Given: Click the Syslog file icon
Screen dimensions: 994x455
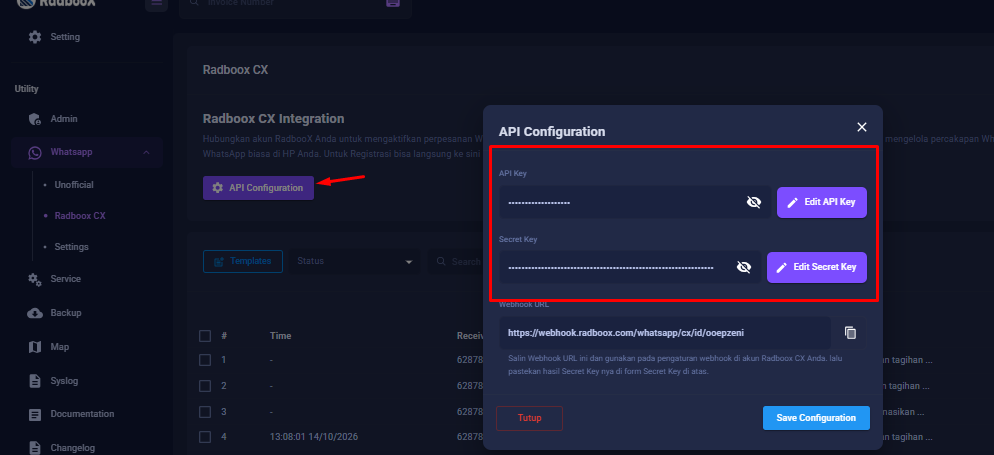Looking at the screenshot, I should 35,381.
